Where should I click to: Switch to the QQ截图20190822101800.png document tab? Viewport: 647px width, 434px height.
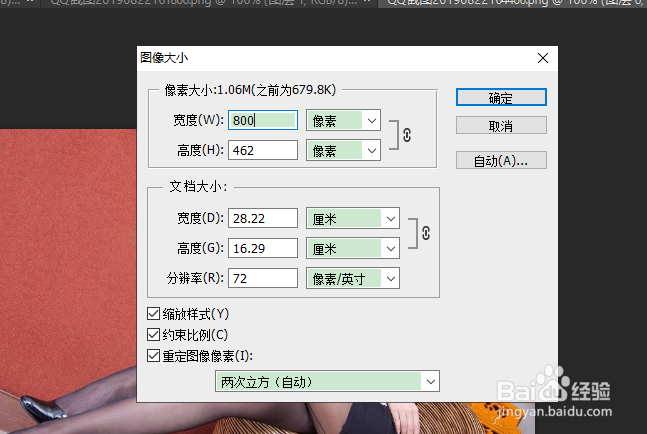tap(208, 3)
